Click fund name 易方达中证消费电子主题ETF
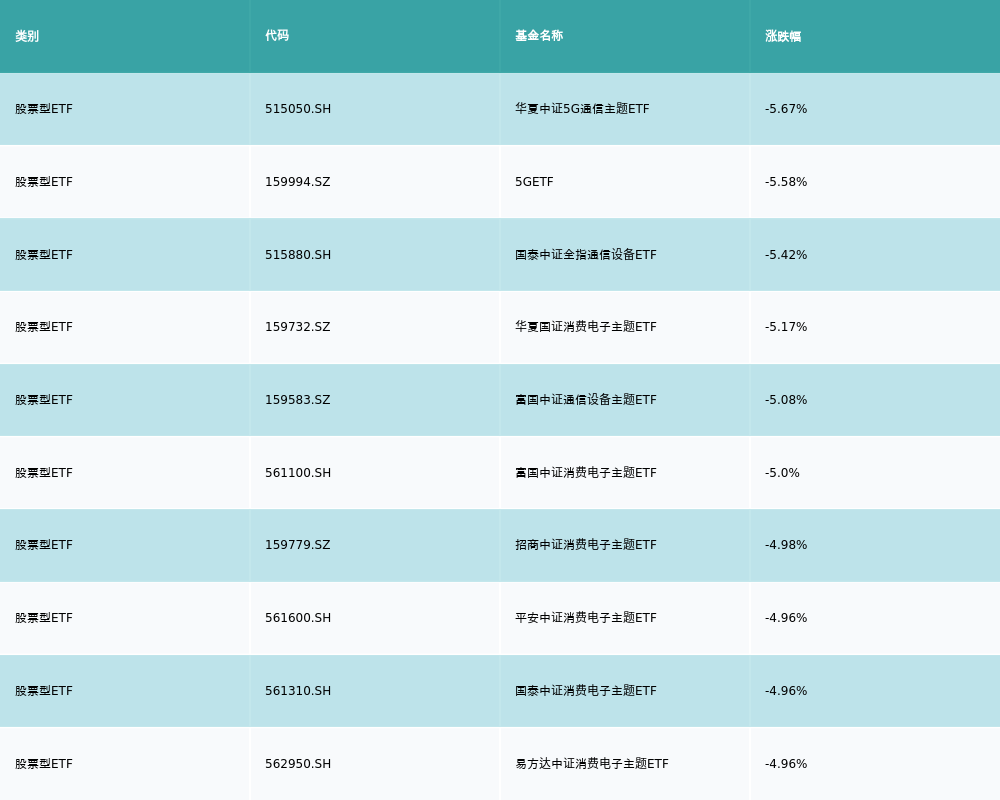The image size is (1000, 800). [x=592, y=764]
